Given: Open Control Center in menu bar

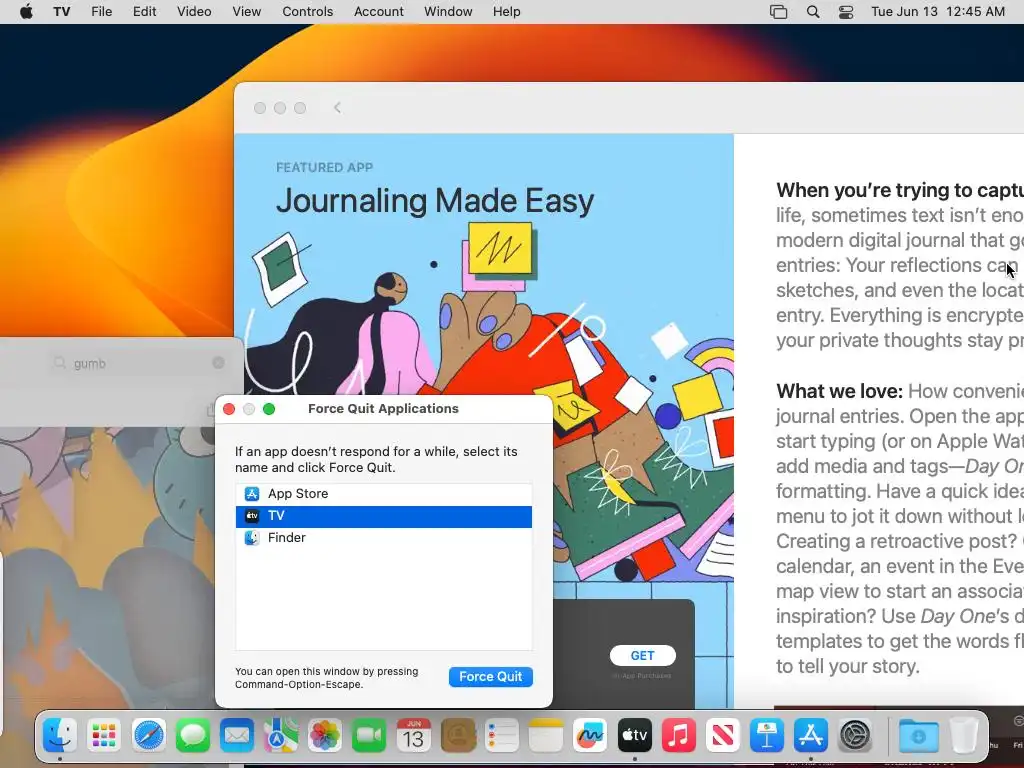Looking at the screenshot, I should tap(846, 12).
